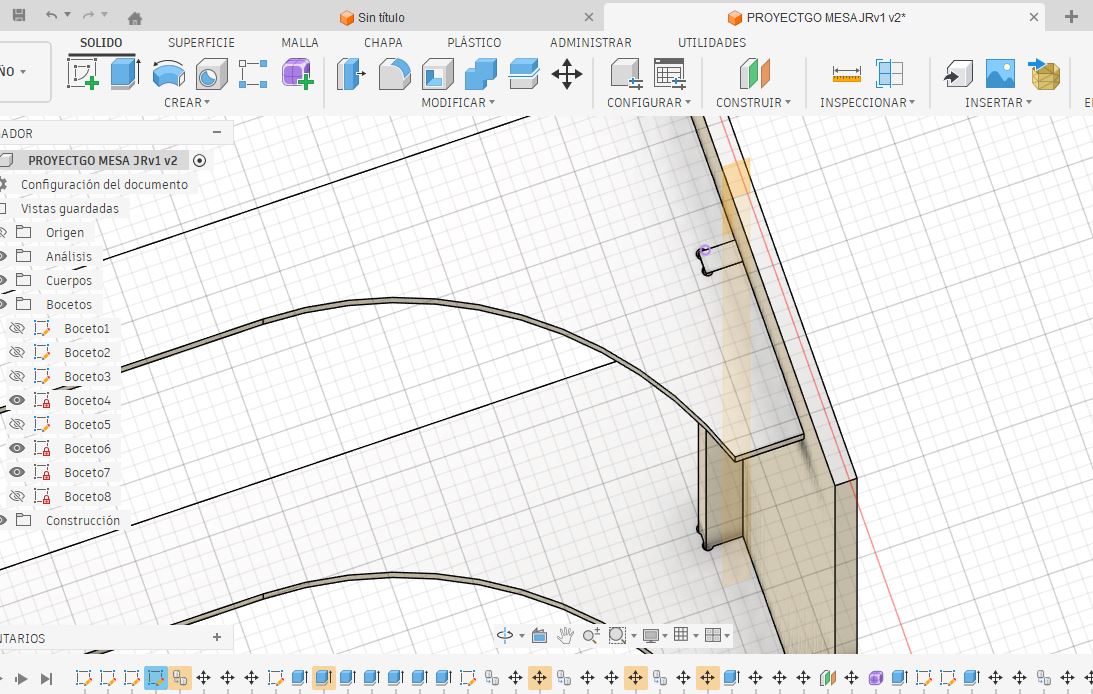
Task: Select the Pan hand tool
Action: point(565,635)
